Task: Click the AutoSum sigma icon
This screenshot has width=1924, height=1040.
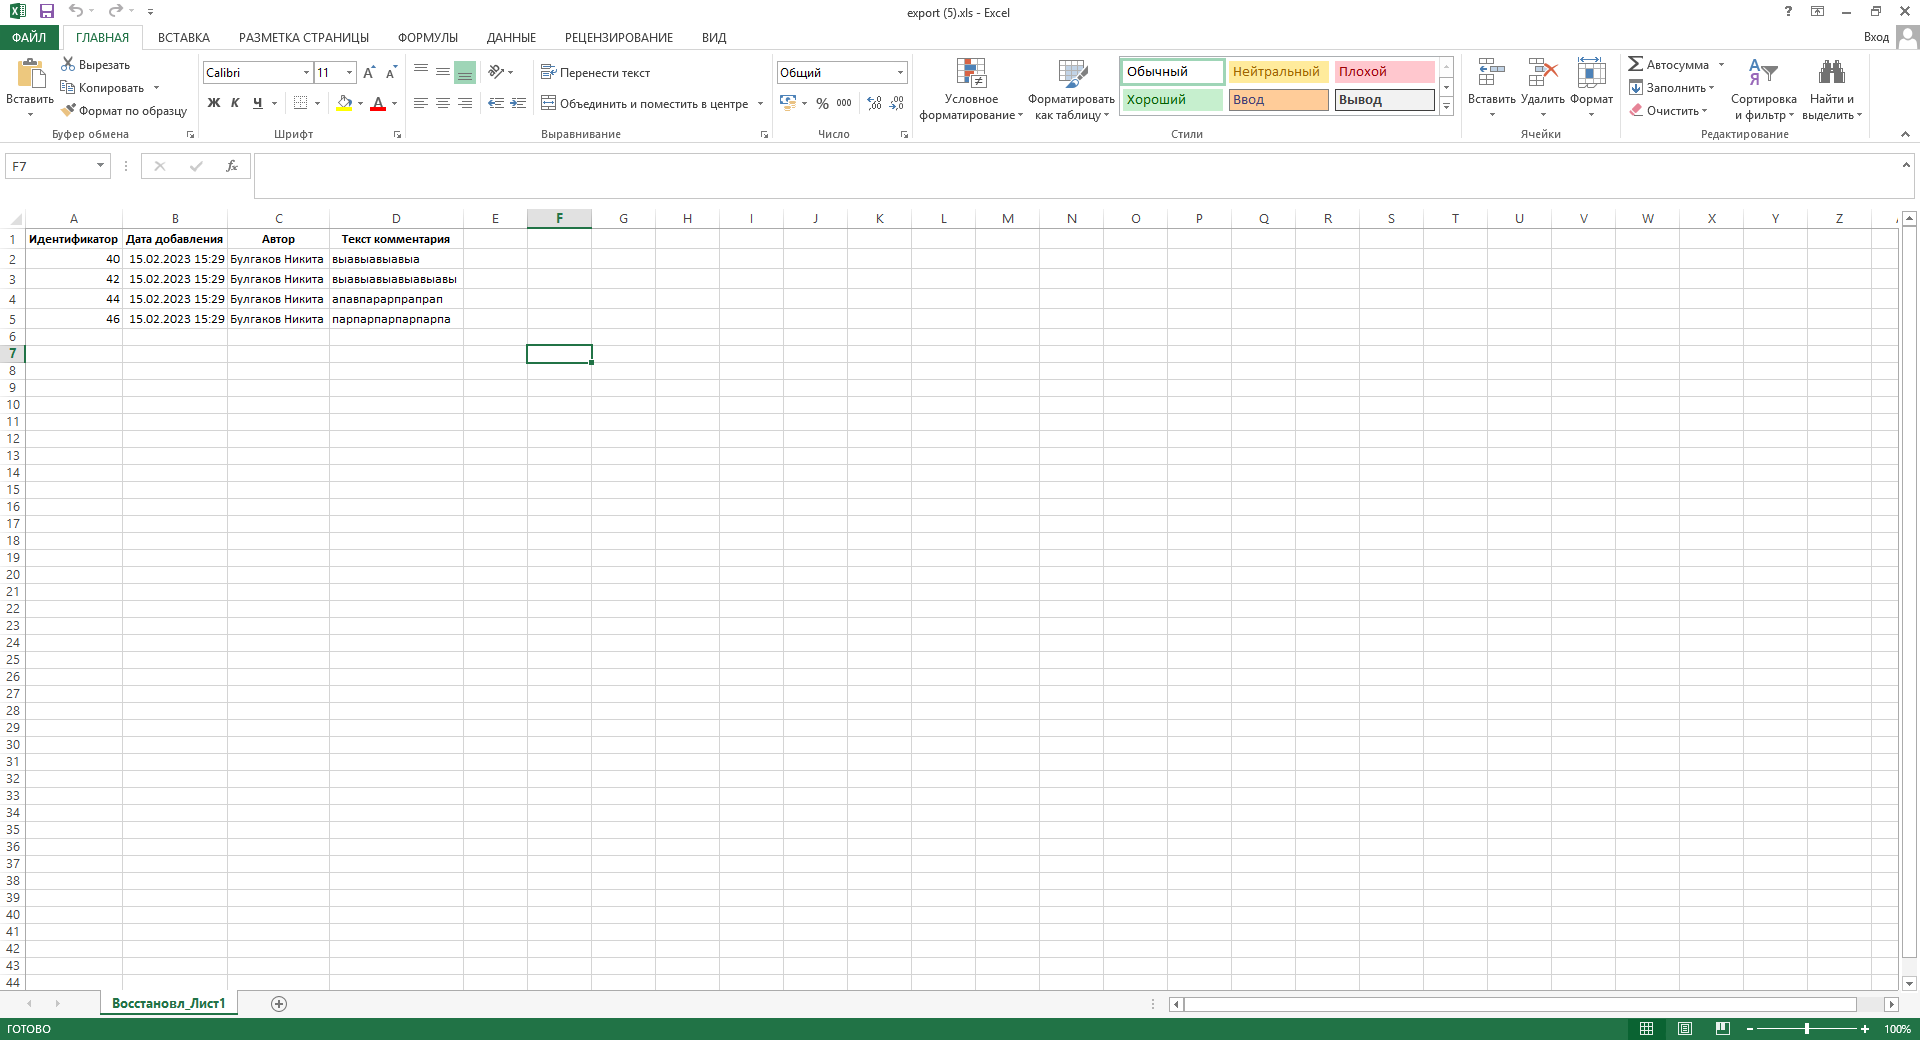Action: [x=1636, y=64]
